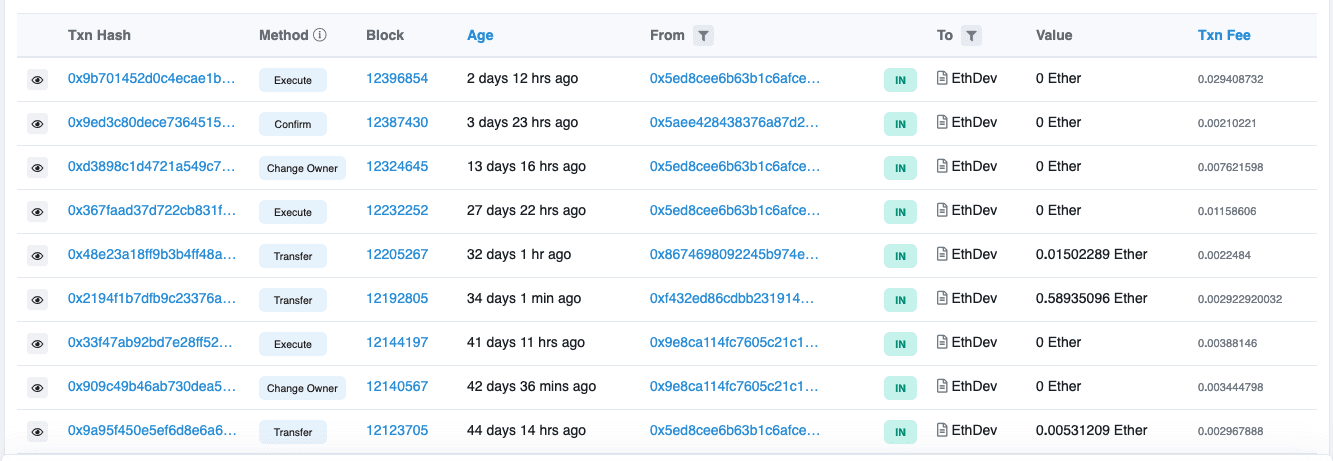Open sender address 0x8674698092245b974e
This screenshot has width=1333, height=461.
[x=735, y=254]
